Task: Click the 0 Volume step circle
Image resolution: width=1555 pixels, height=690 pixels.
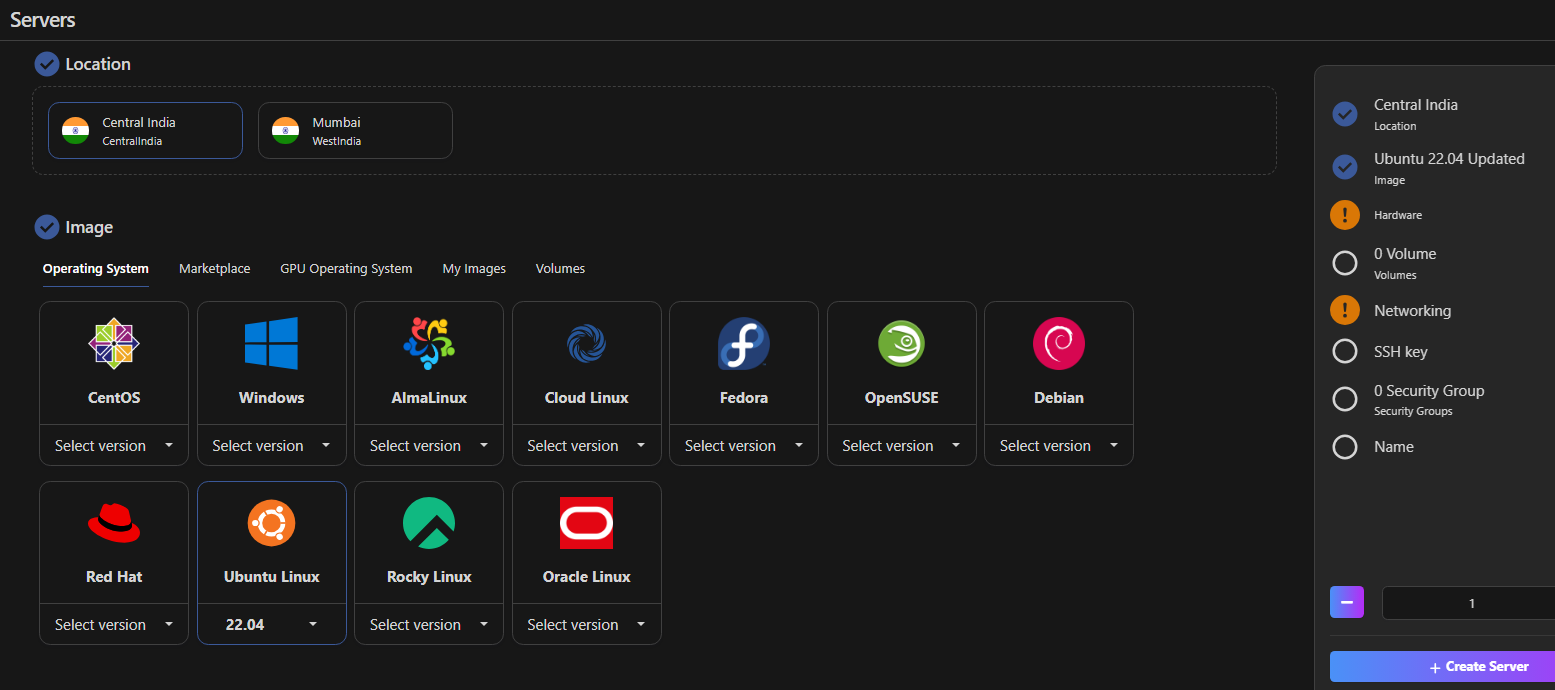Action: (x=1345, y=263)
